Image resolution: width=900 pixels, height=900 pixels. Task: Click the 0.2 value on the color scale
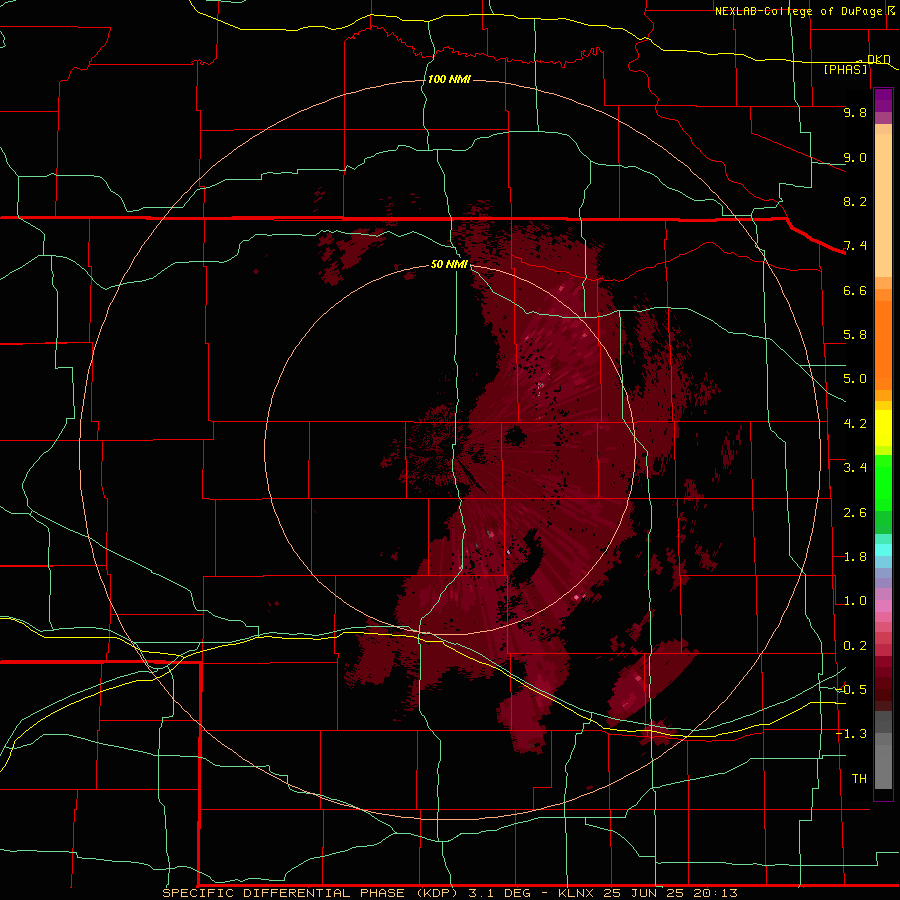[855, 646]
